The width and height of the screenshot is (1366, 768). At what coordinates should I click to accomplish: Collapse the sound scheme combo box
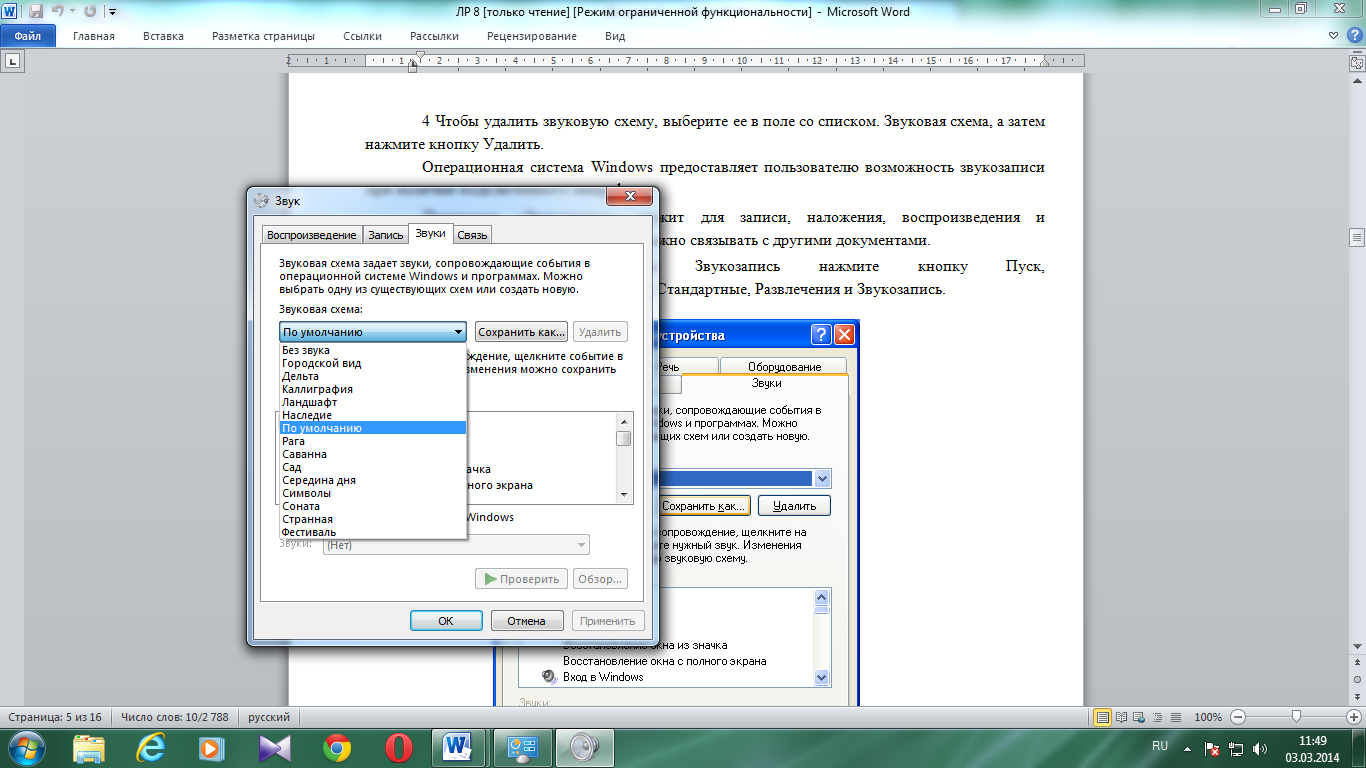click(373, 332)
